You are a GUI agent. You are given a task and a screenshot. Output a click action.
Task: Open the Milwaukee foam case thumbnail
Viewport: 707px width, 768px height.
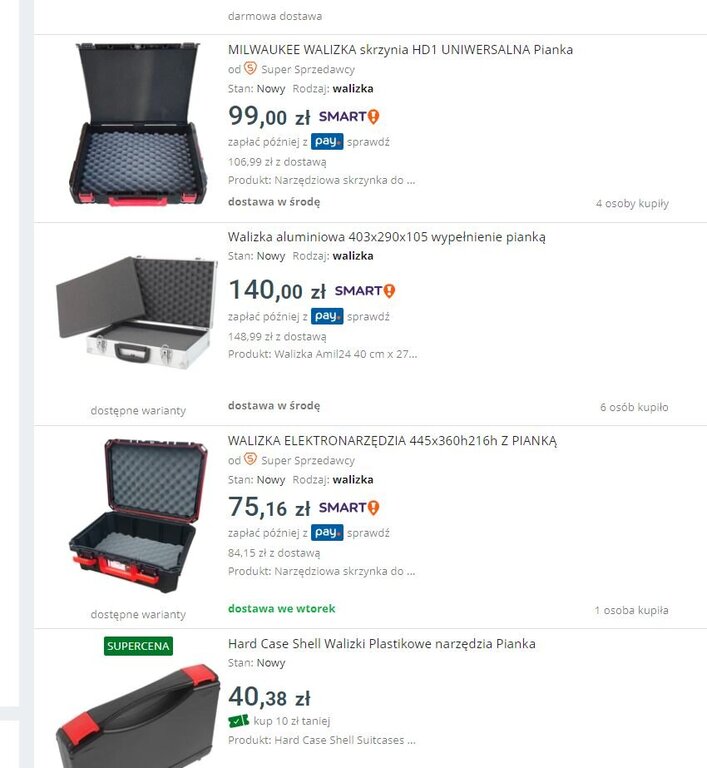[x=138, y=124]
